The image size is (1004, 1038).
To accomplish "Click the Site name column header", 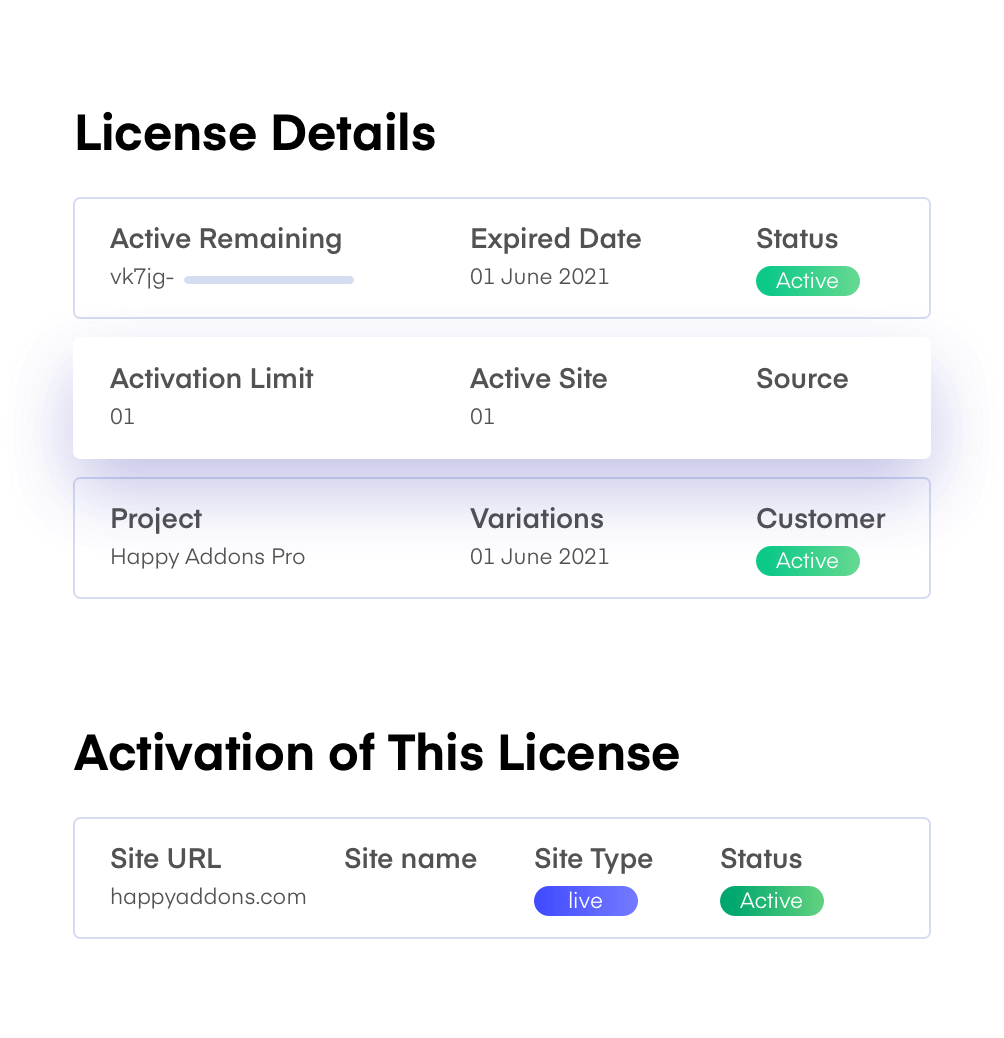I will point(410,859).
